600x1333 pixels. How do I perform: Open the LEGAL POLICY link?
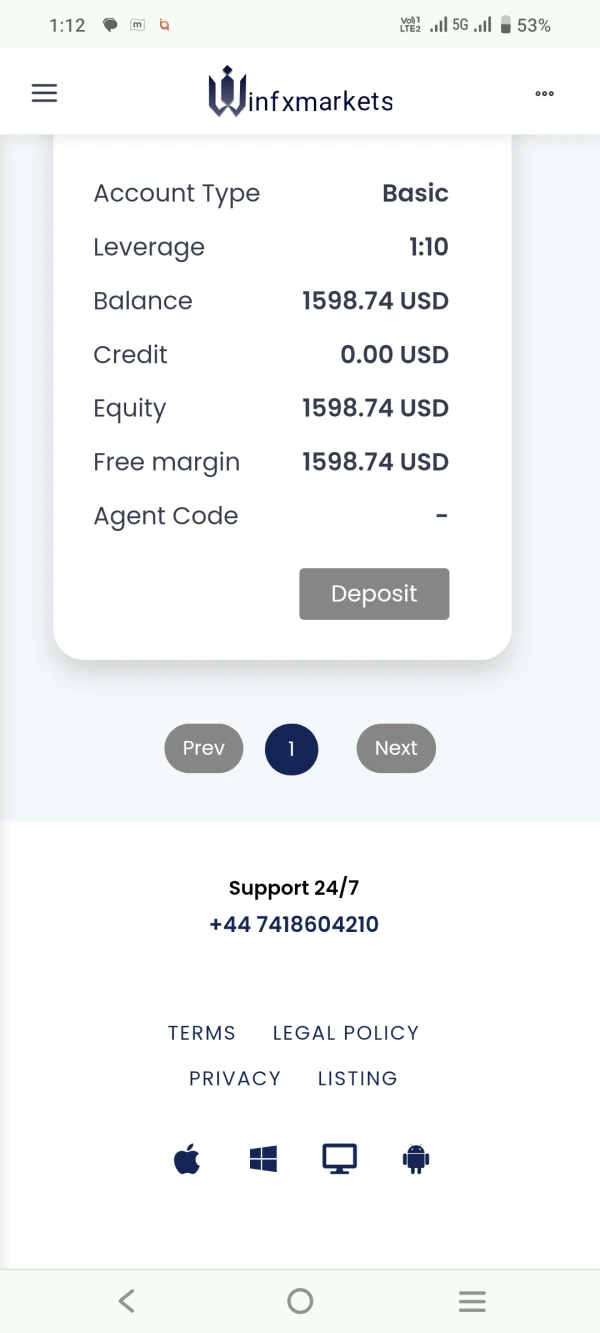[346, 1033]
